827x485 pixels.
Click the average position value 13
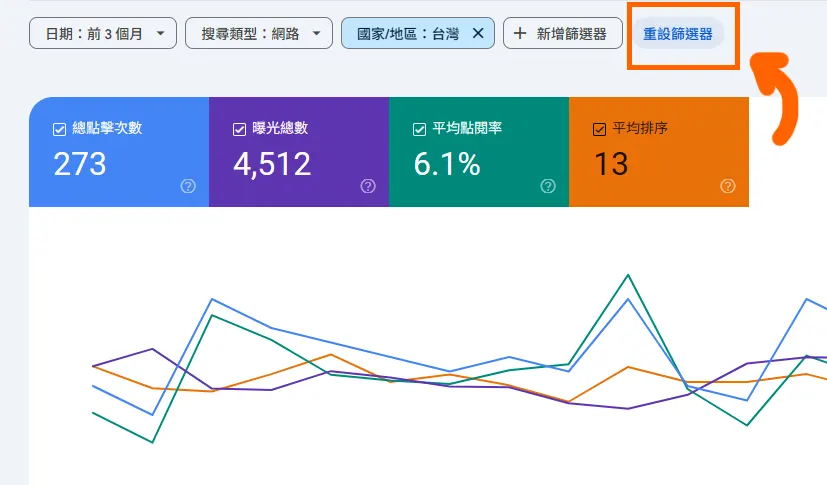point(611,164)
